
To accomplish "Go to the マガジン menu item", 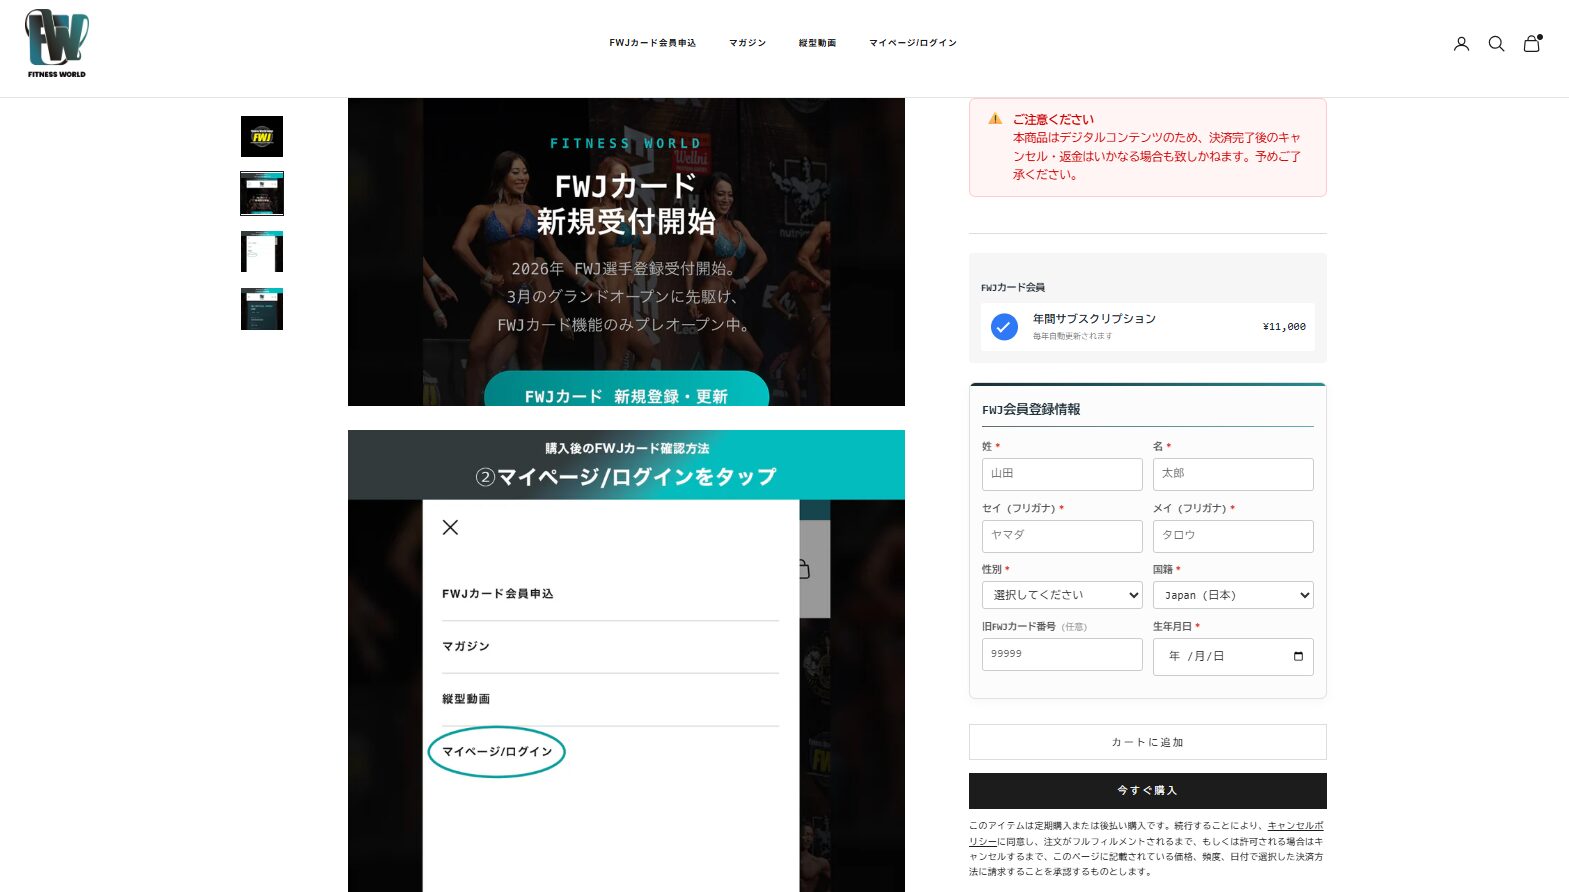I will point(747,43).
